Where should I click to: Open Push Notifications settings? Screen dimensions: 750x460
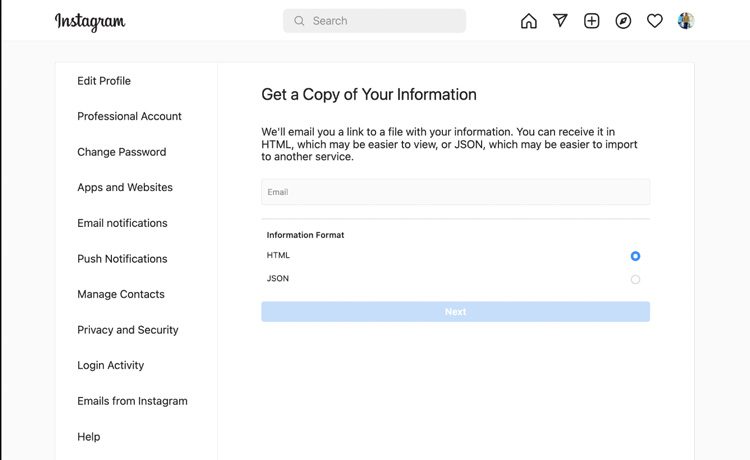(x=122, y=259)
